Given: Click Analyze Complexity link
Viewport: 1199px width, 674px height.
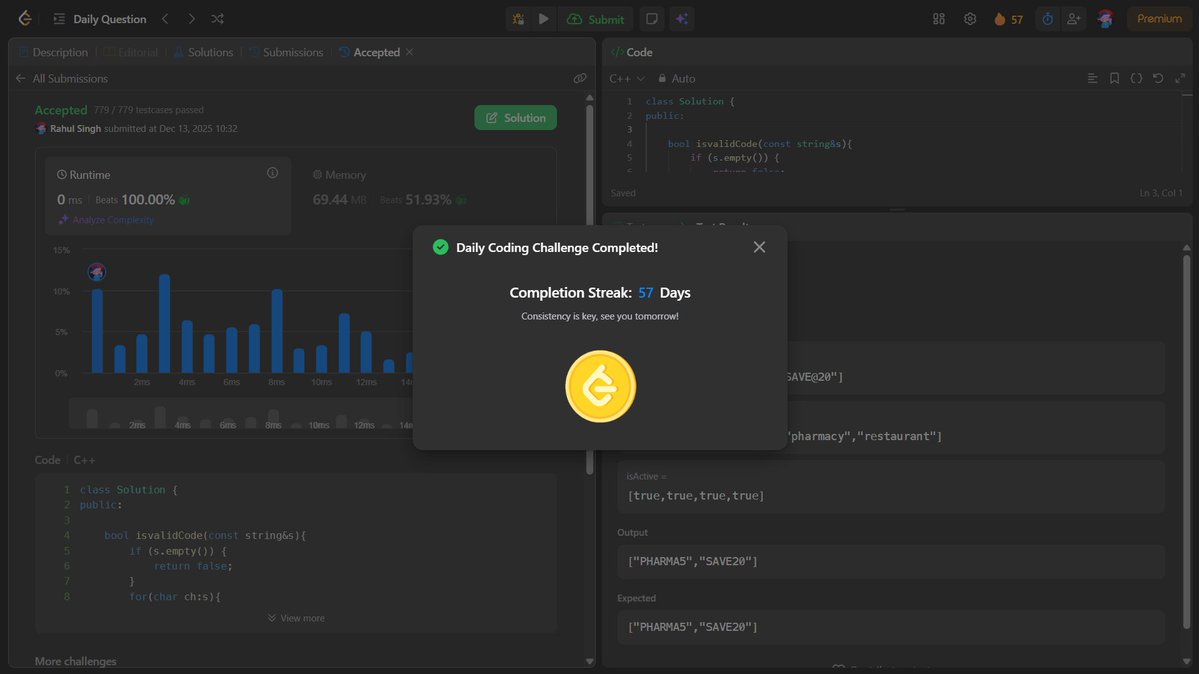Looking at the screenshot, I should (x=106, y=220).
